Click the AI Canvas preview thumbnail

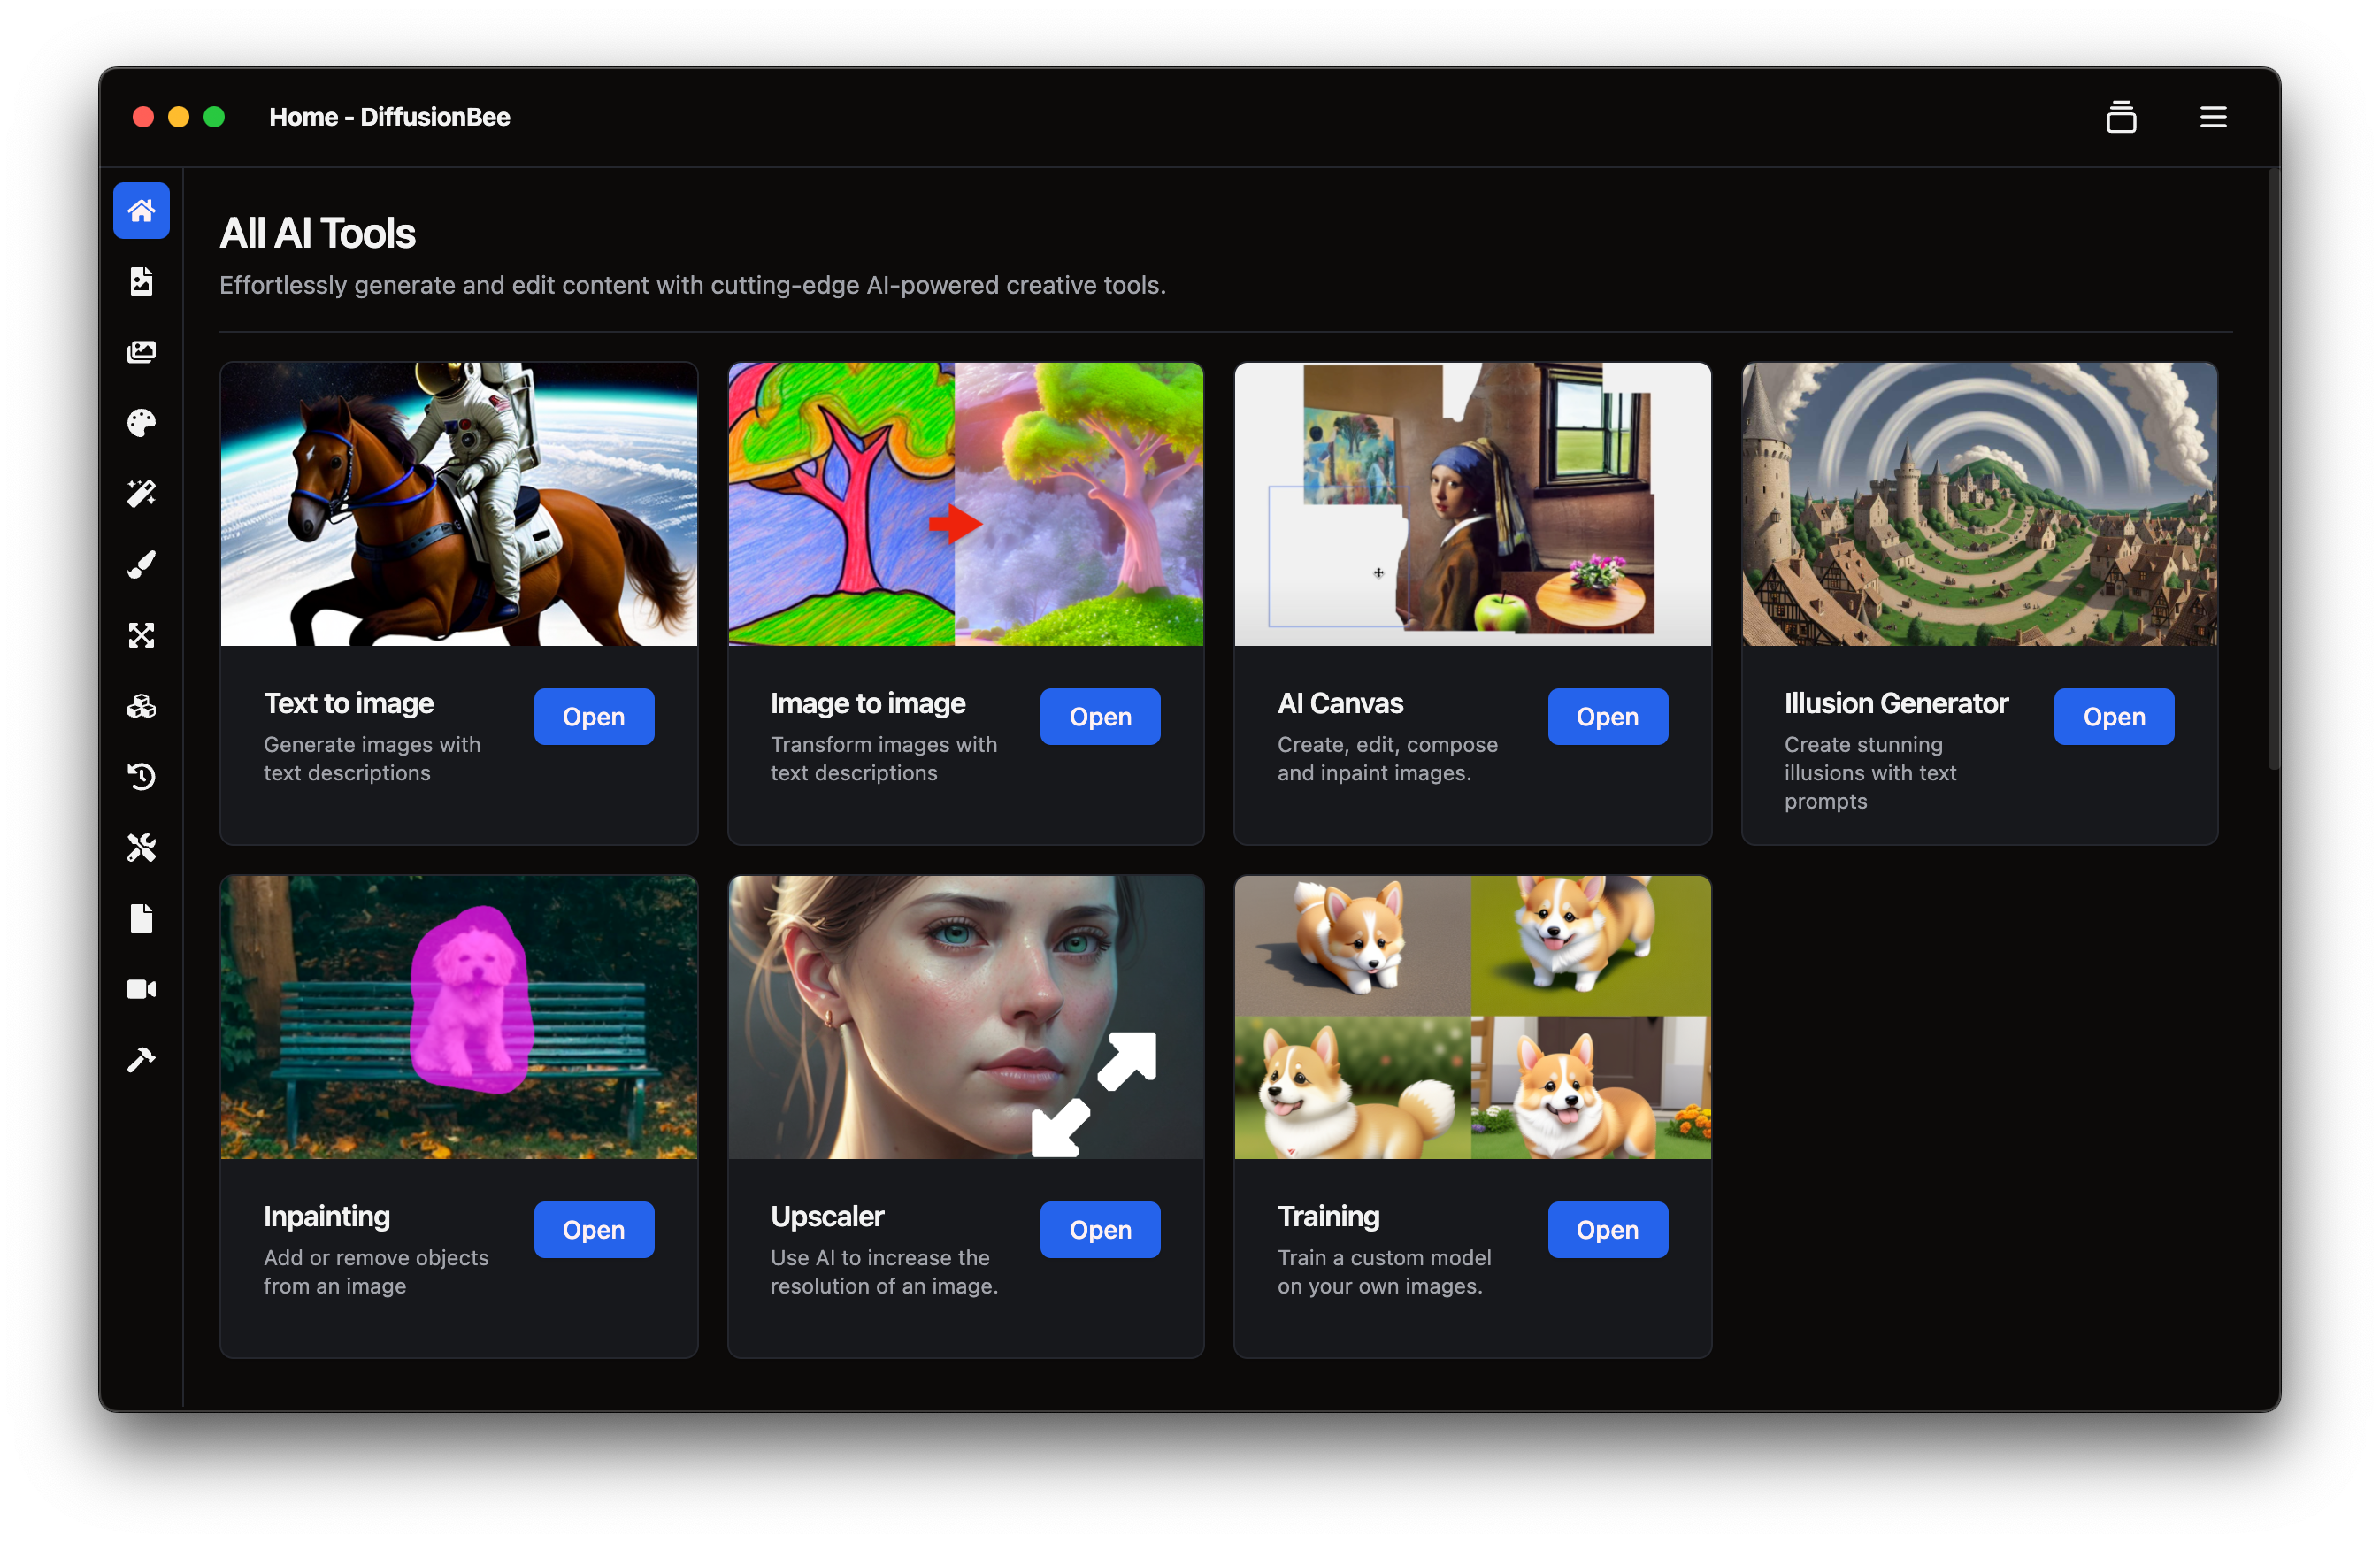click(1471, 504)
